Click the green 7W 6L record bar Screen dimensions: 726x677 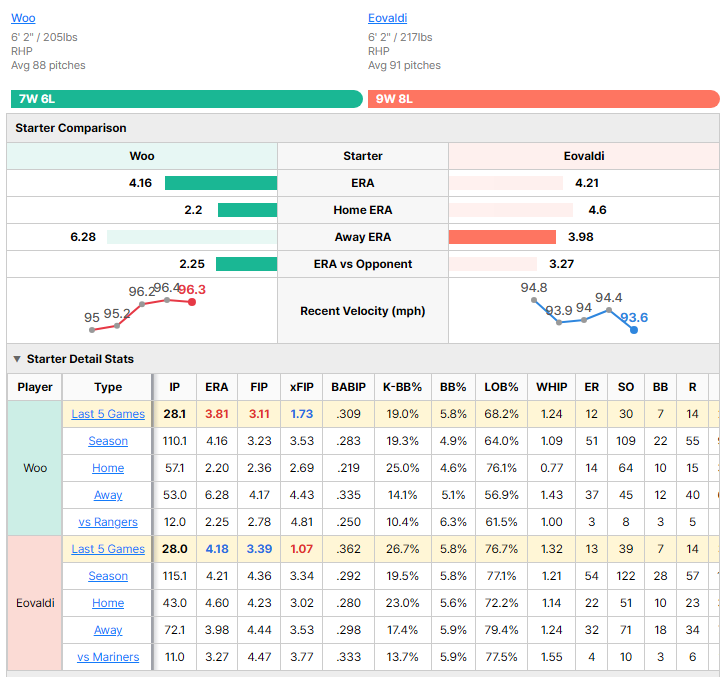[x=187, y=99]
